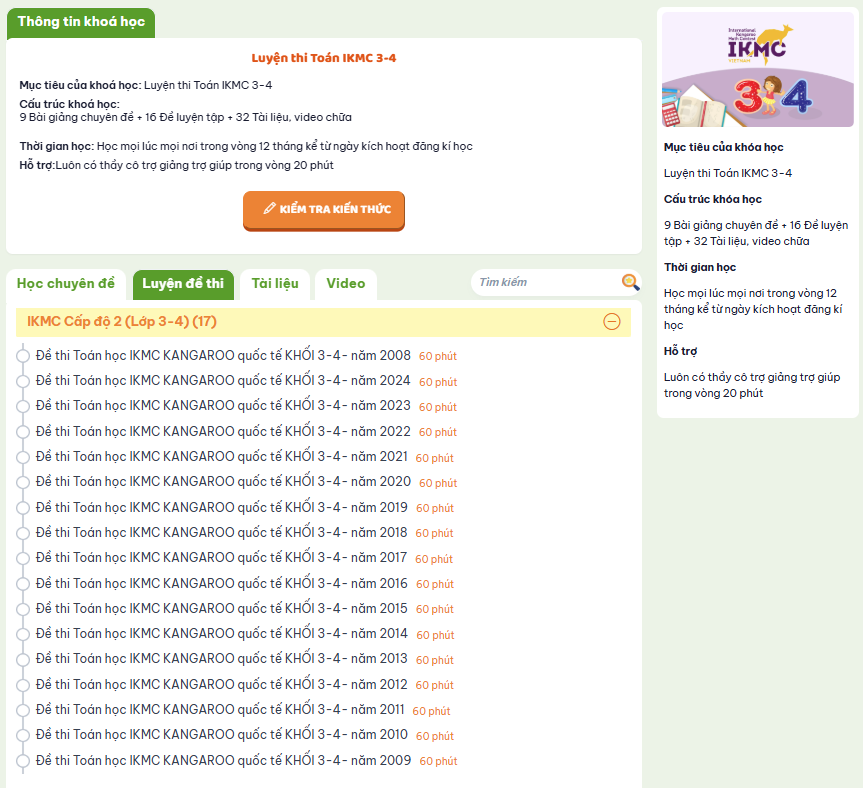Image resolution: width=863 pixels, height=788 pixels.
Task: Collapse IKMC Cấp độ 2 section with minus icon
Action: [x=611, y=321]
